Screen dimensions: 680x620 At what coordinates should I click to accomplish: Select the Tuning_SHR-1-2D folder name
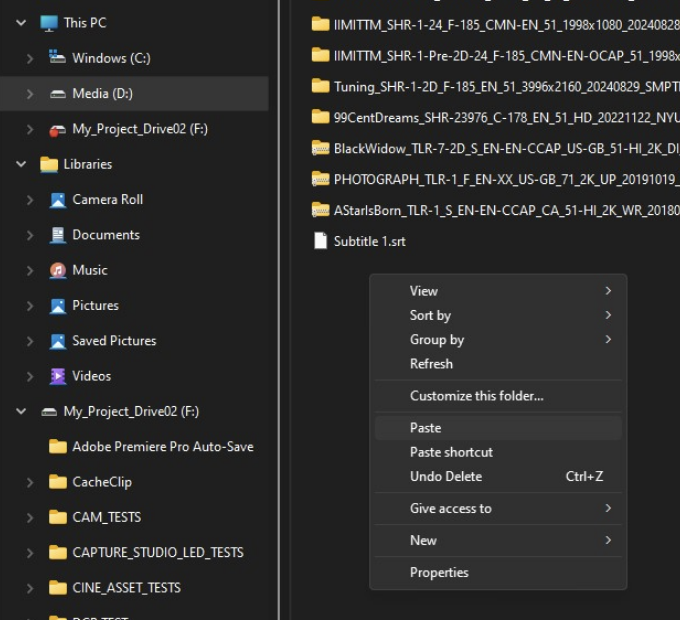(x=507, y=87)
